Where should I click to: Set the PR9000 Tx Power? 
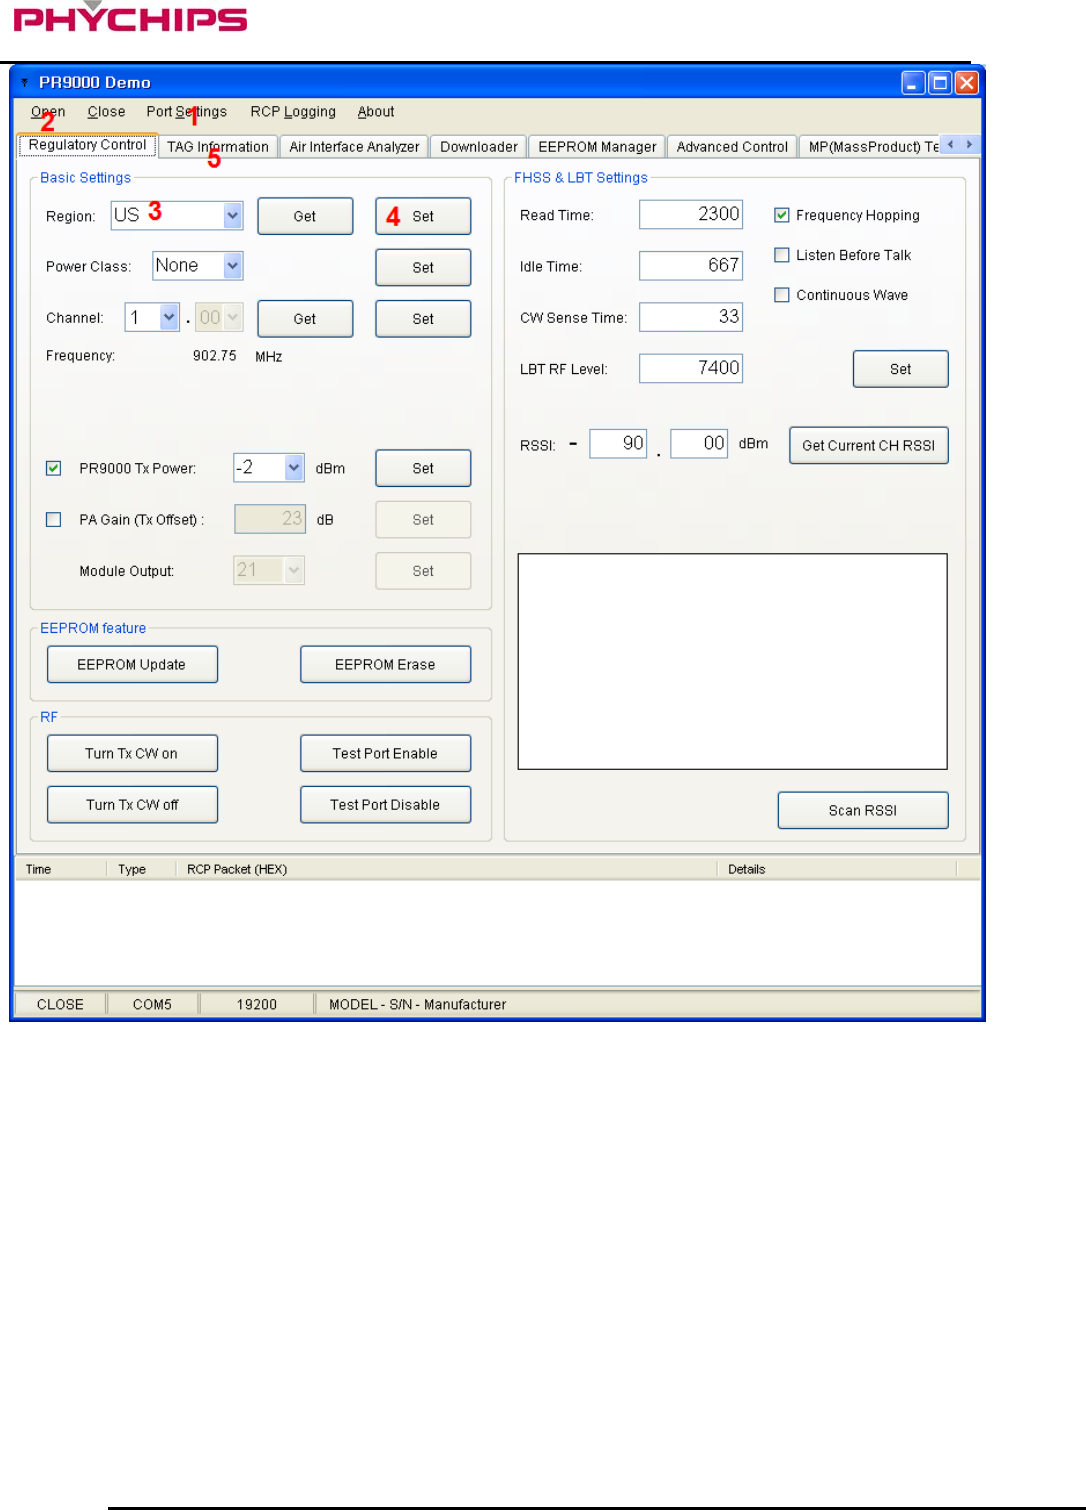point(423,468)
